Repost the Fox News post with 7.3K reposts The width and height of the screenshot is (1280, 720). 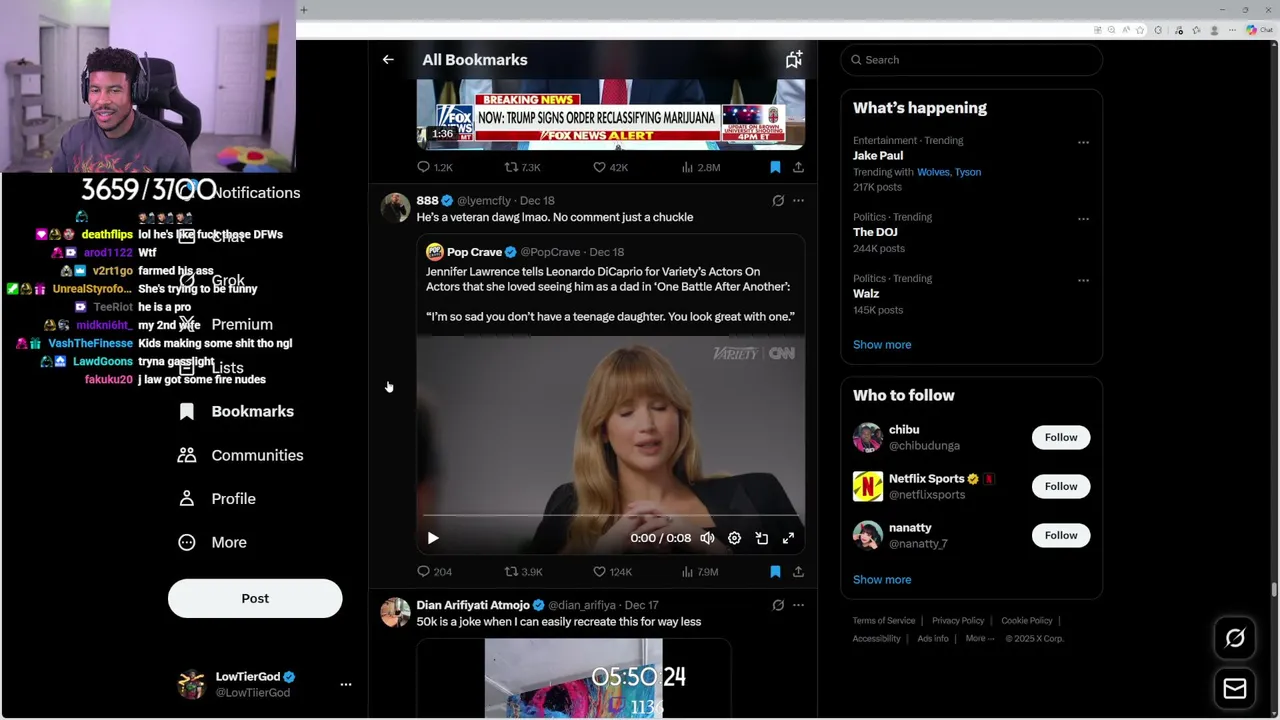[522, 167]
